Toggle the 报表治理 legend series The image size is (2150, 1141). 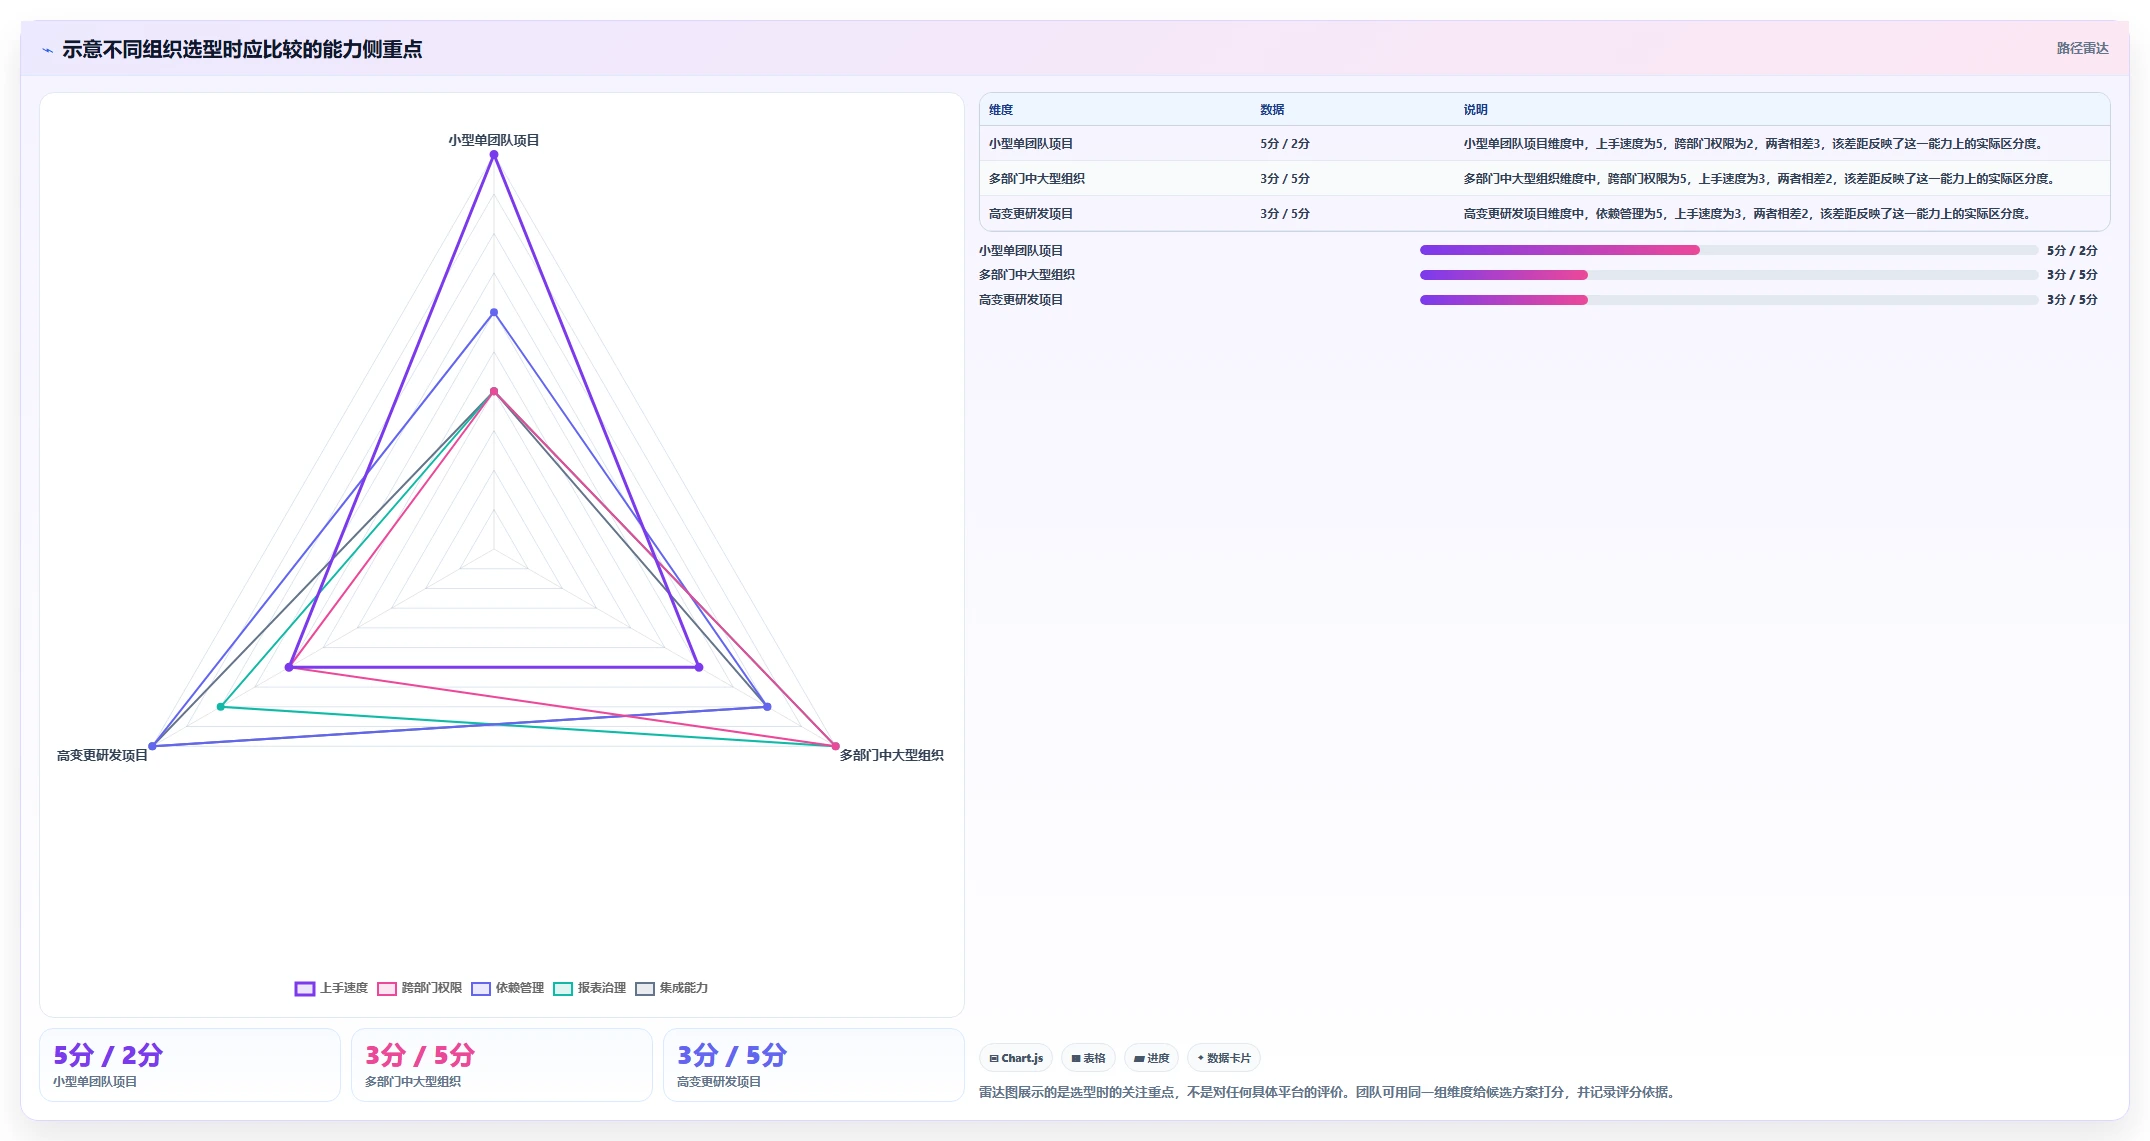pyautogui.click(x=589, y=988)
